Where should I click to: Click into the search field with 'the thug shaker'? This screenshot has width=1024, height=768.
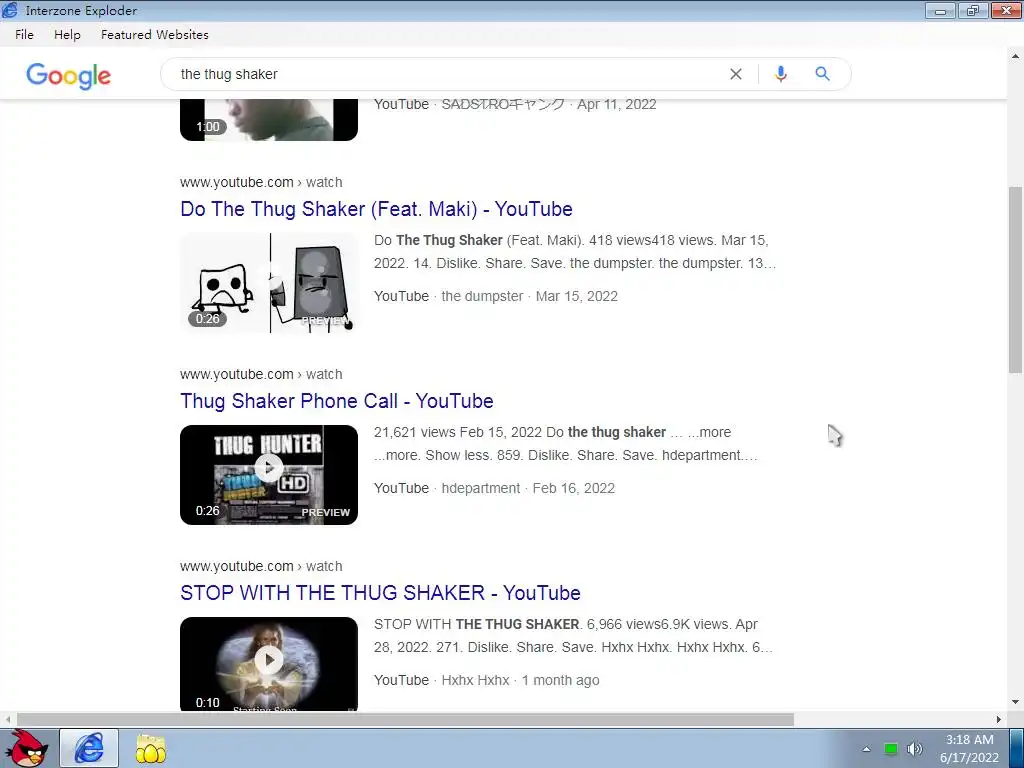point(451,74)
